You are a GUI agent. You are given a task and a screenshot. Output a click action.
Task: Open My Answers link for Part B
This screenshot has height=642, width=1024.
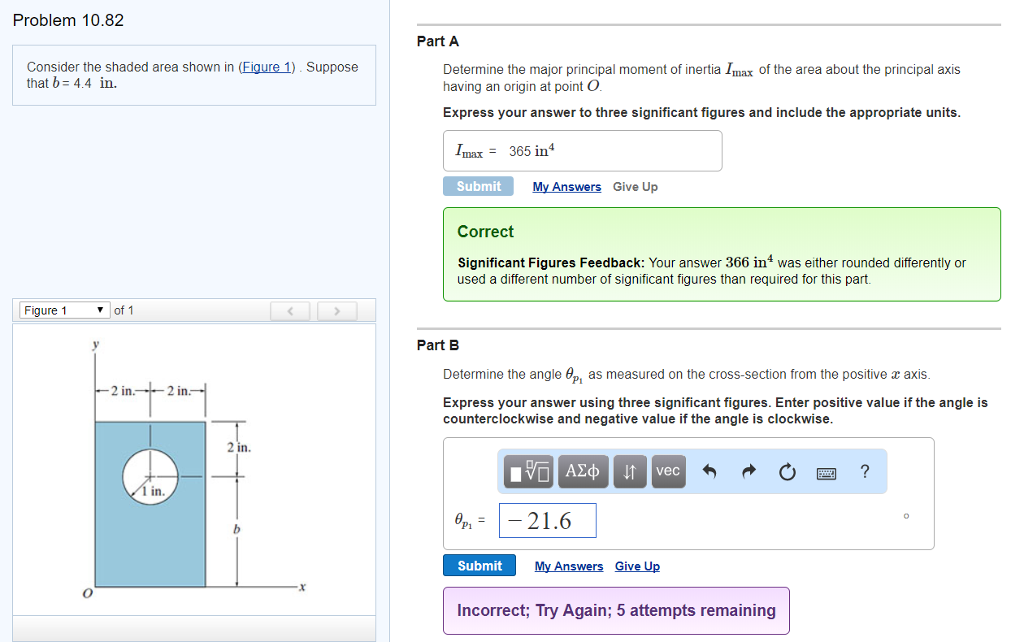569,567
